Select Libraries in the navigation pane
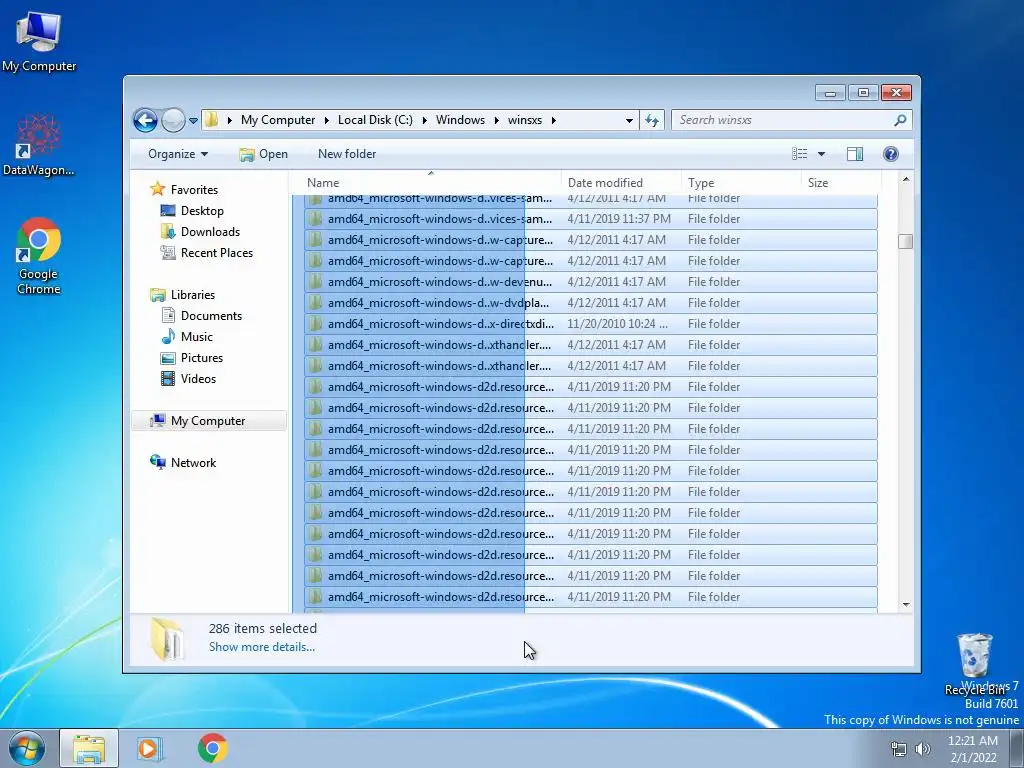The image size is (1024, 768). click(x=193, y=295)
